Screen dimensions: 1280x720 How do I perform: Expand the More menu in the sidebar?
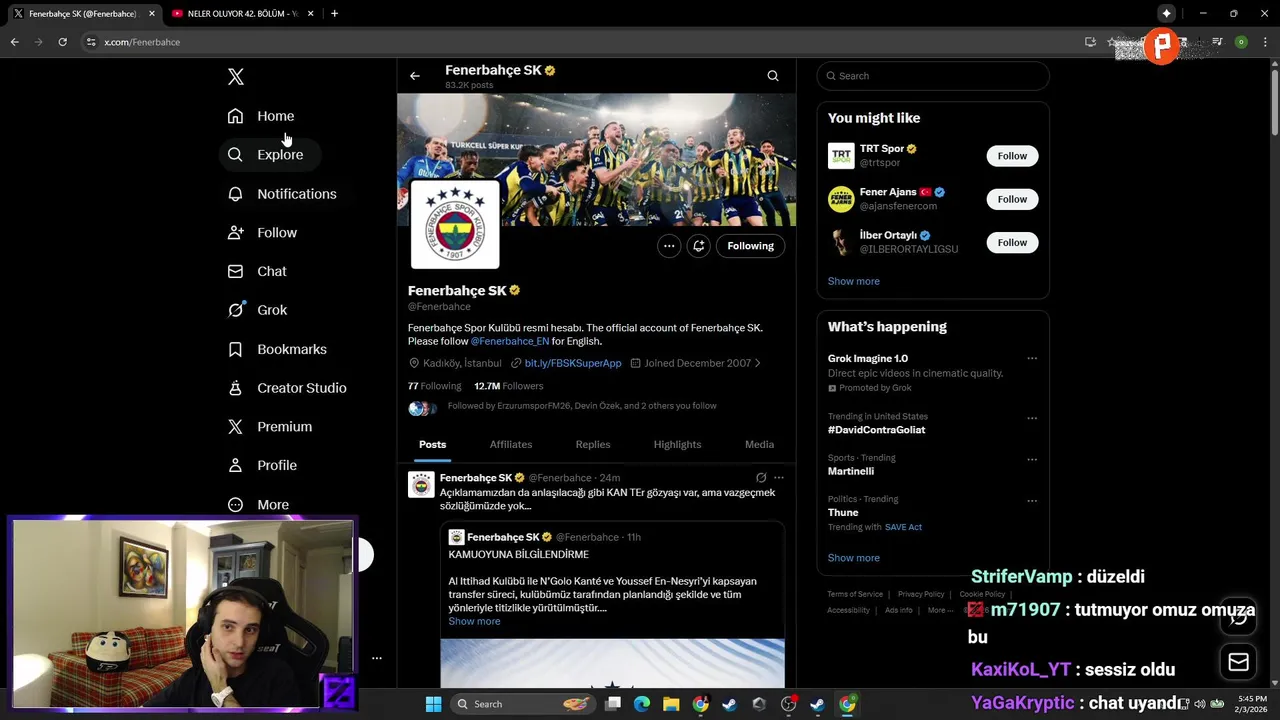point(258,505)
